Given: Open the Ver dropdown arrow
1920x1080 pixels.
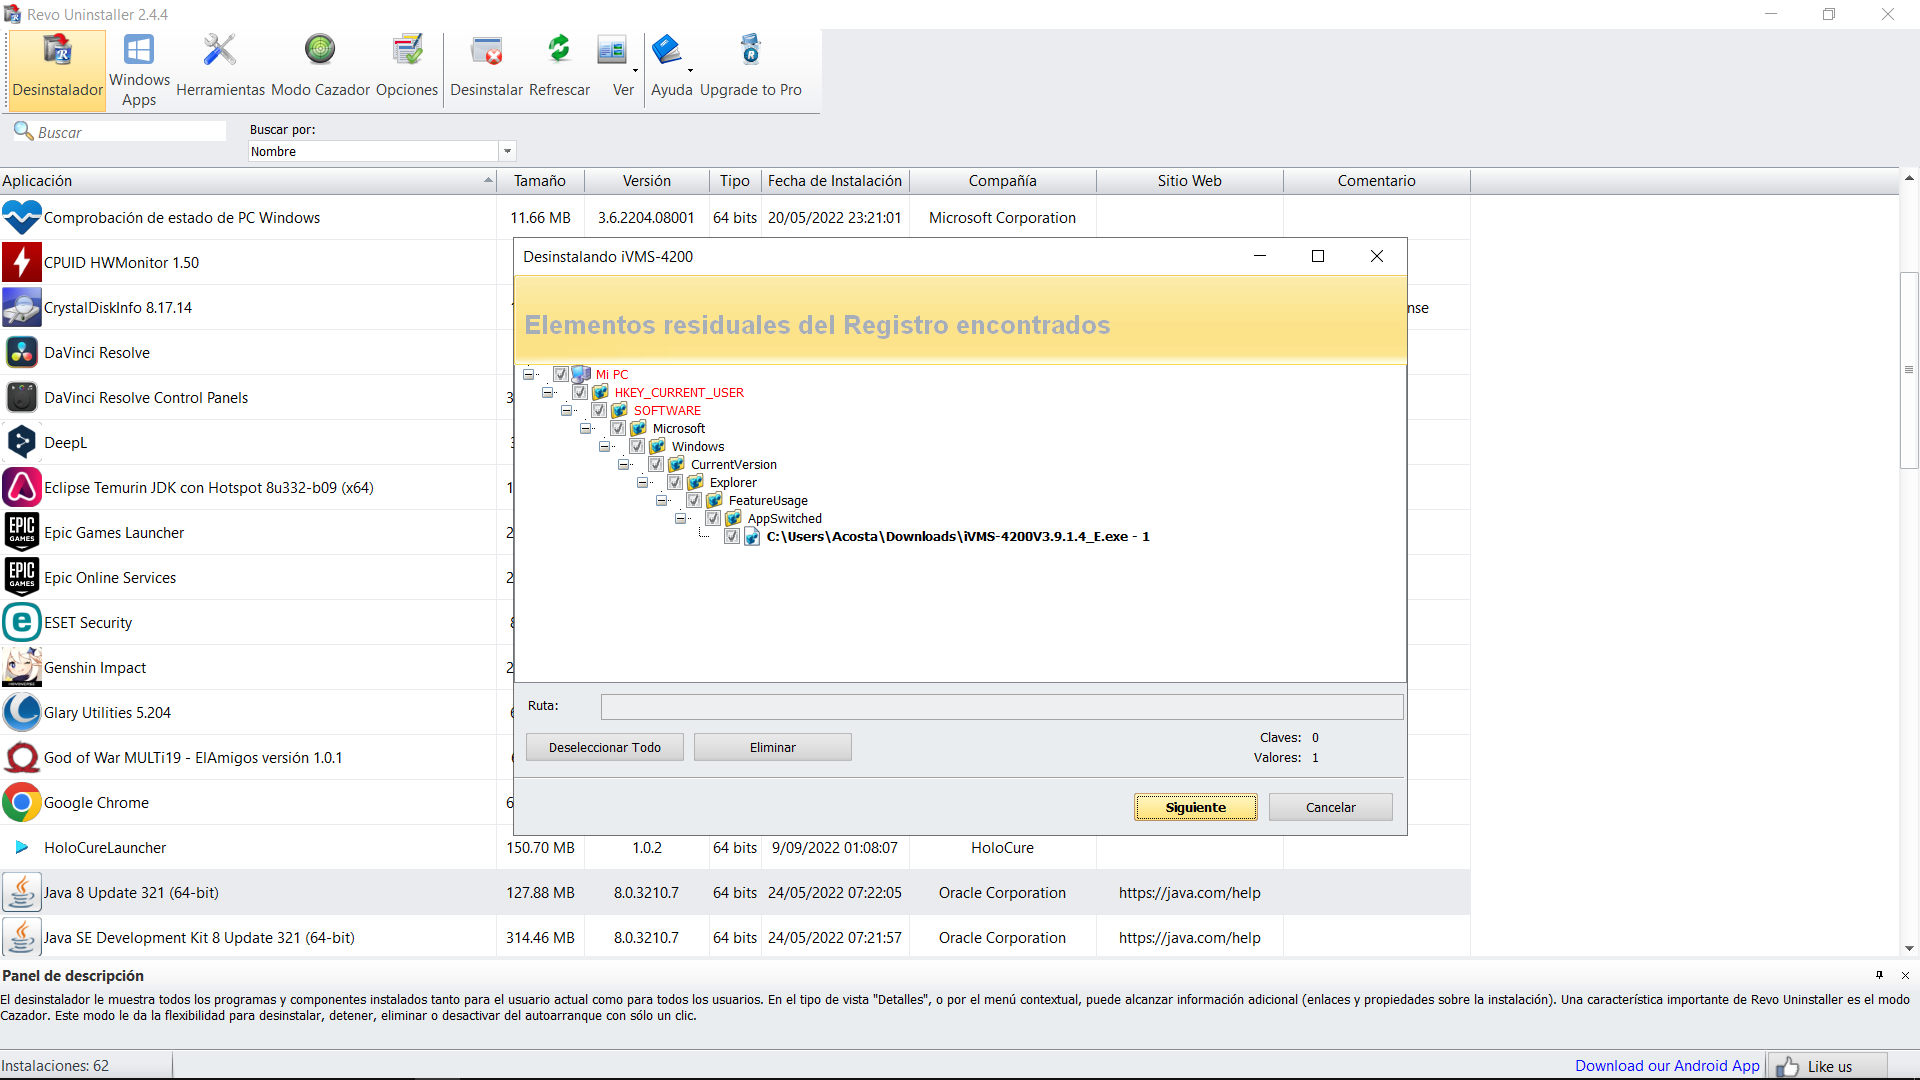Looking at the screenshot, I should pyautogui.click(x=635, y=70).
